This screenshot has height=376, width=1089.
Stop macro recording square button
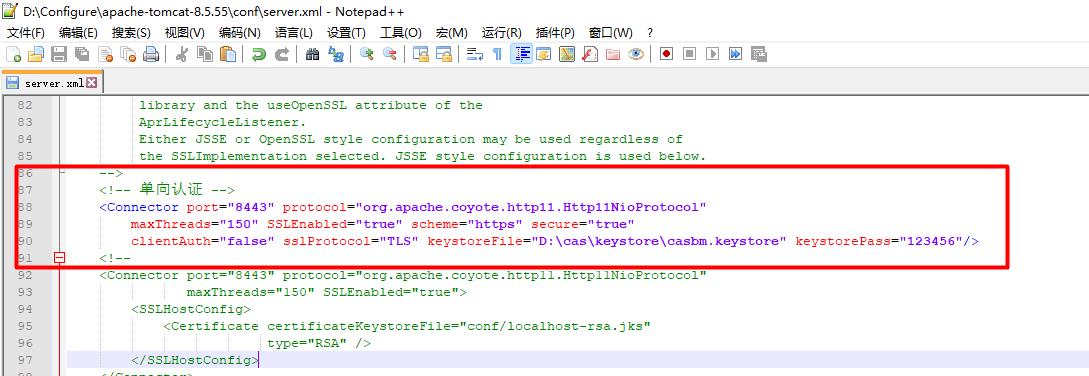click(690, 54)
